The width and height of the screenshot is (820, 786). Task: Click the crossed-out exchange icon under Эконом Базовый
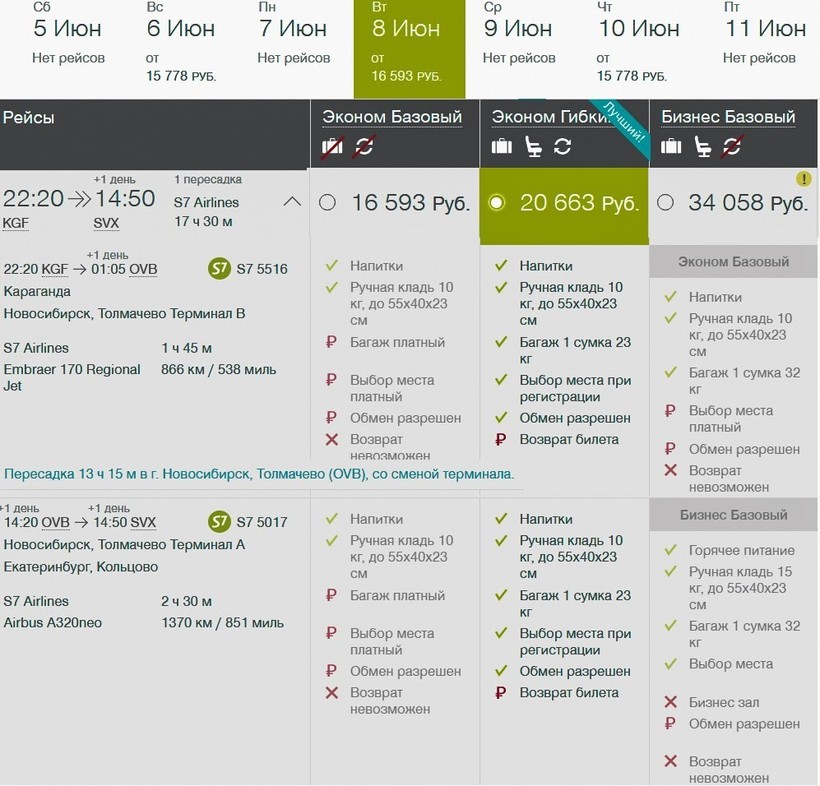tap(364, 147)
